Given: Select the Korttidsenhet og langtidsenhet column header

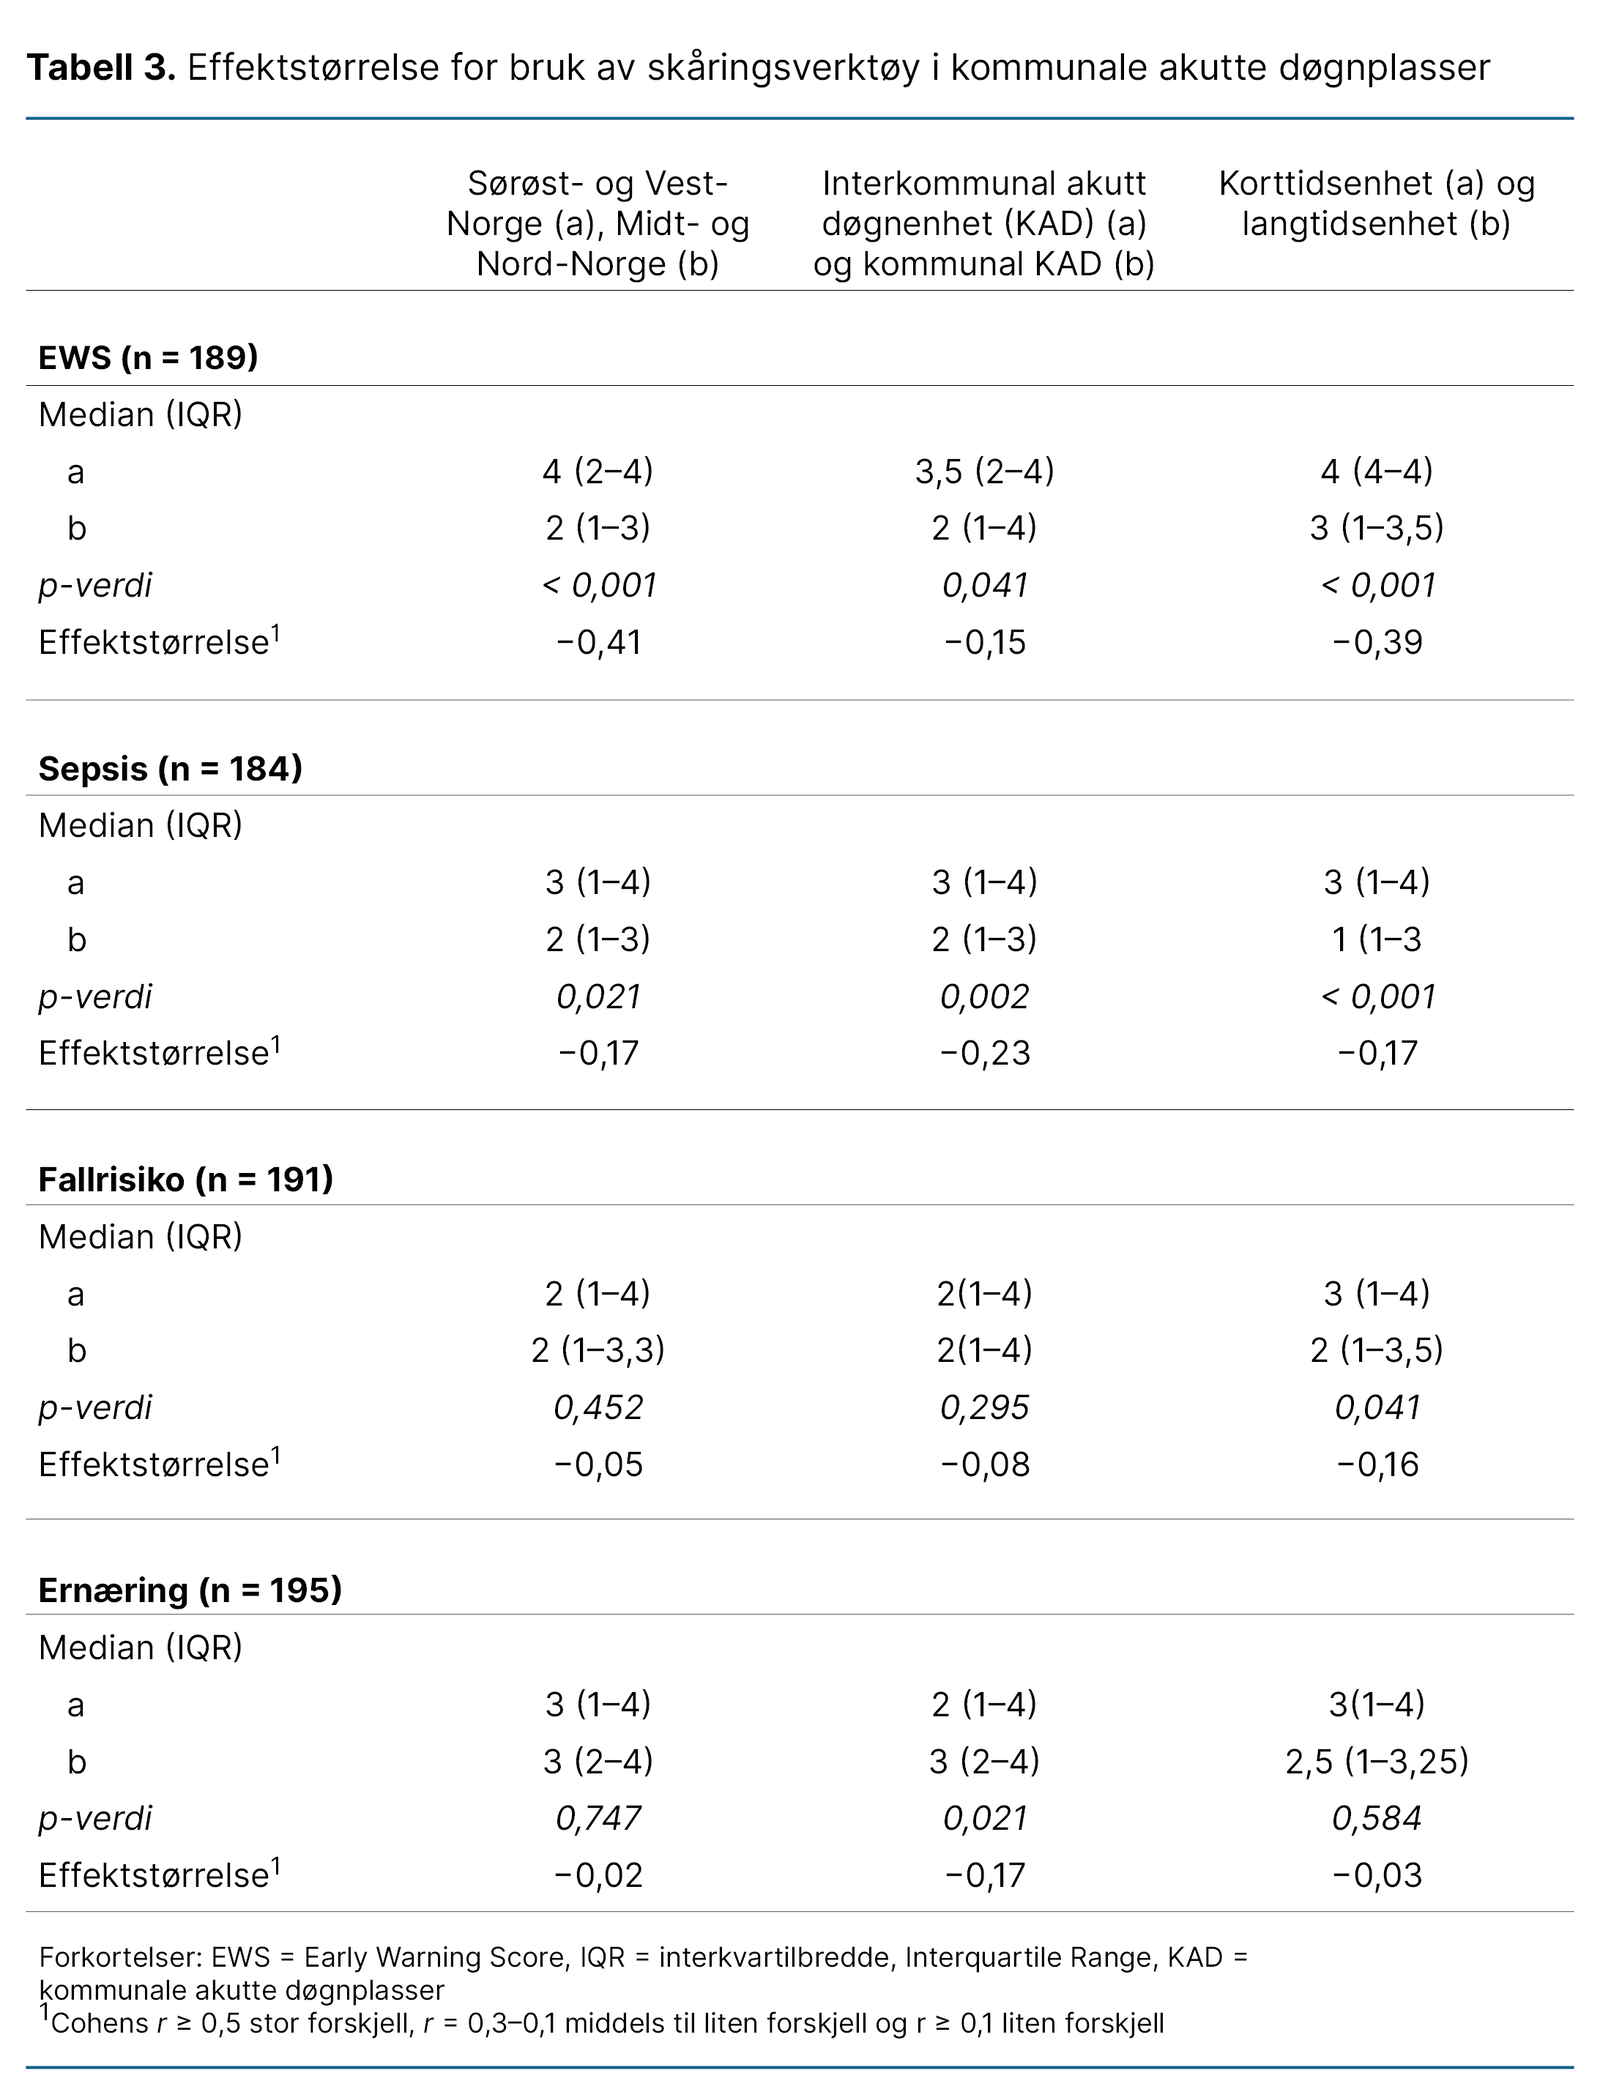Looking at the screenshot, I should click(1376, 203).
